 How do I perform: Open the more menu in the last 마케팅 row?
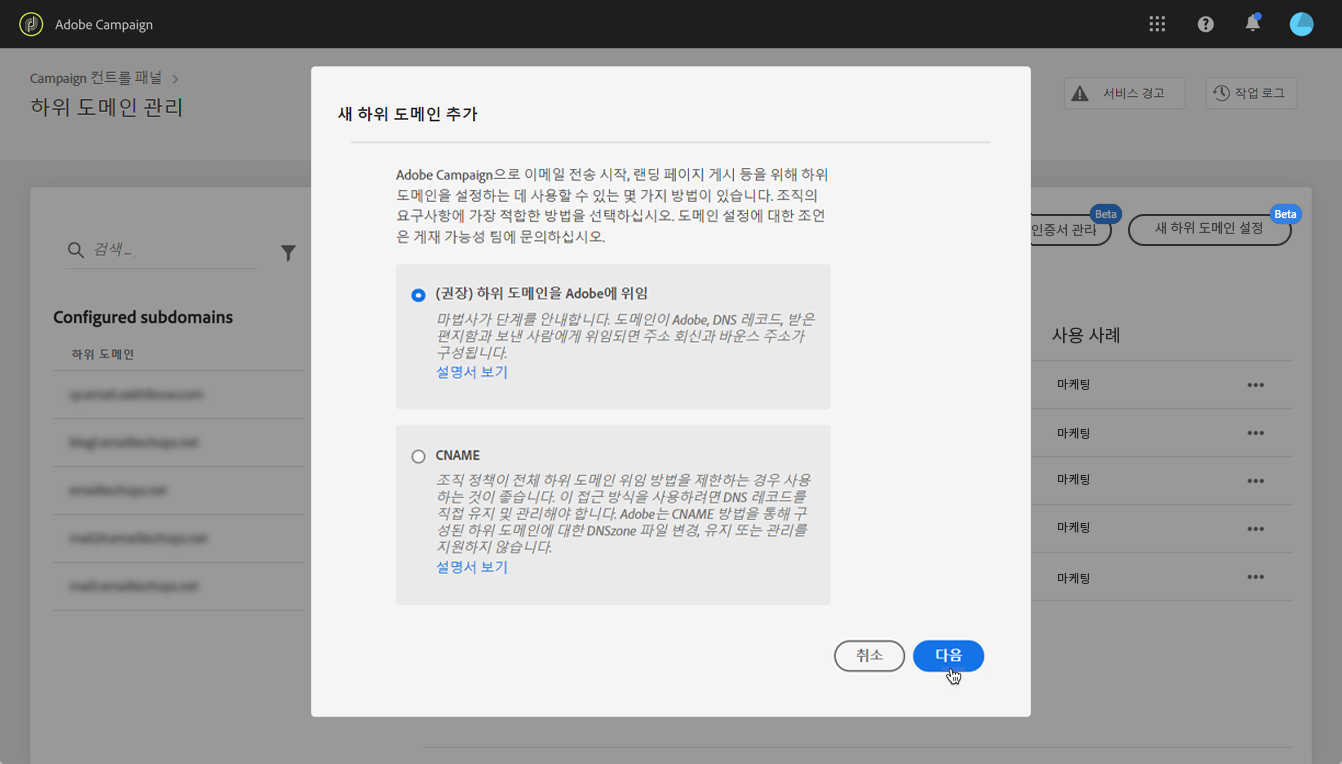(1255, 577)
